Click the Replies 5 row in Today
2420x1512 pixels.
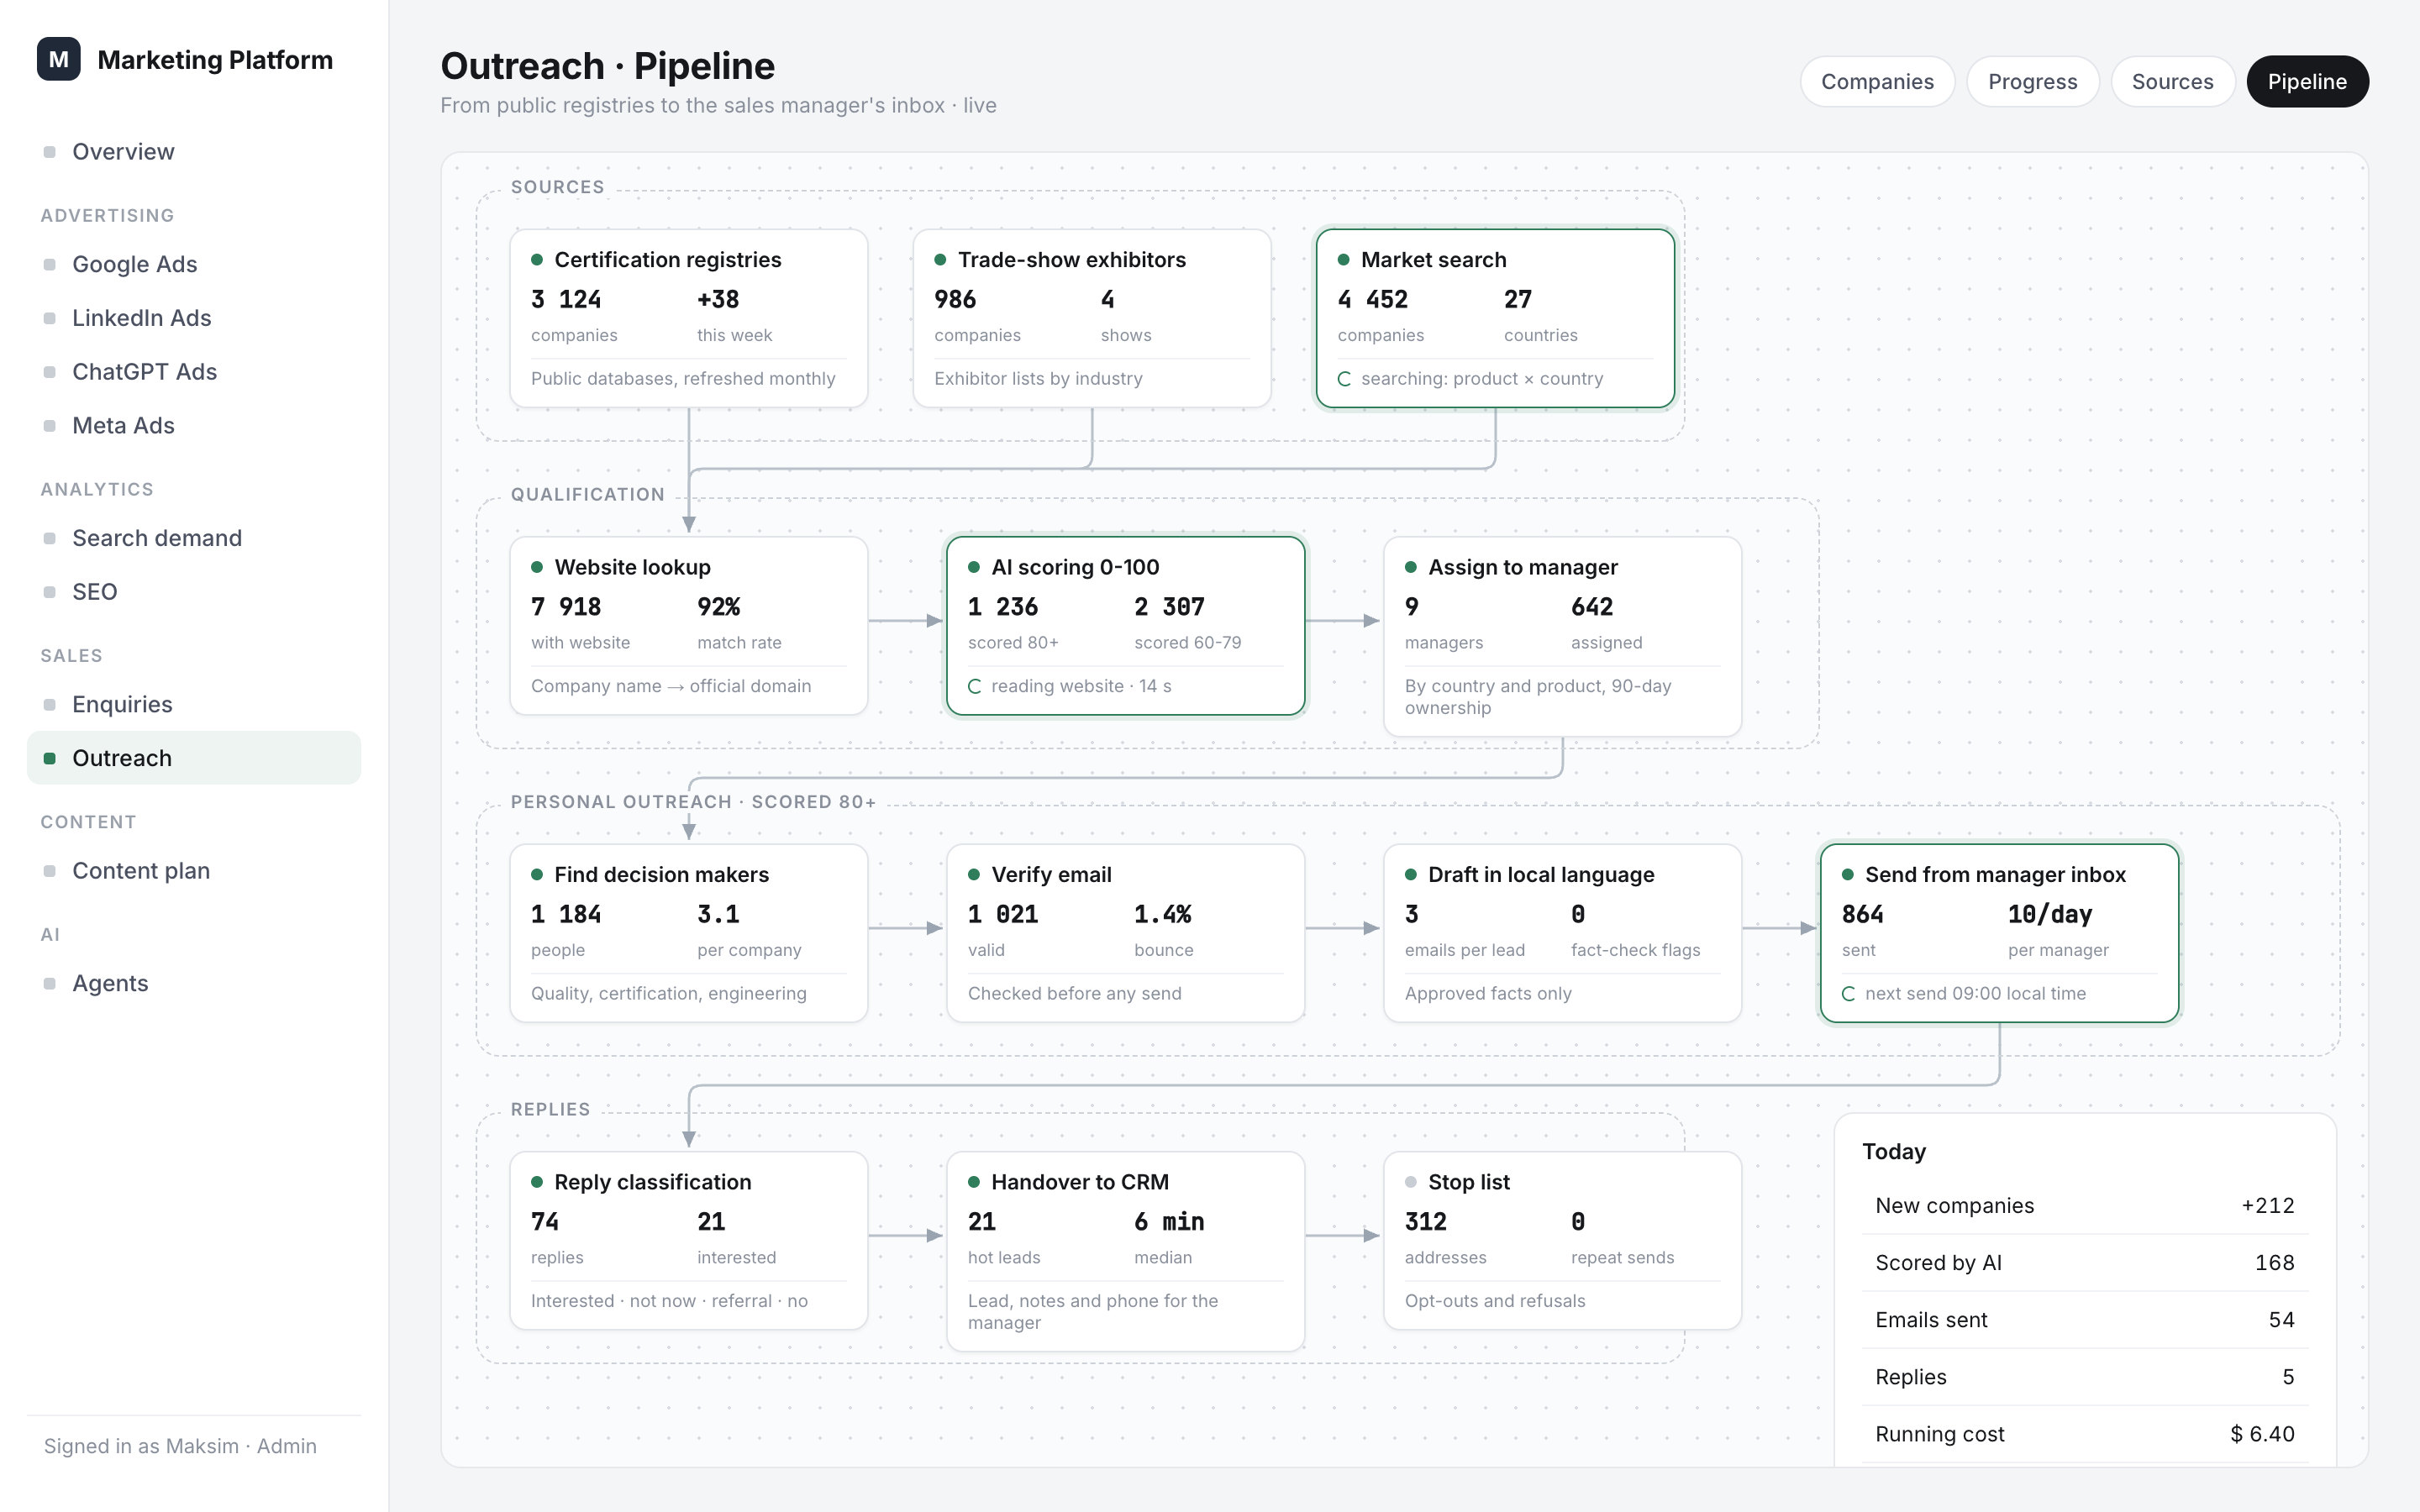coord(2084,1377)
